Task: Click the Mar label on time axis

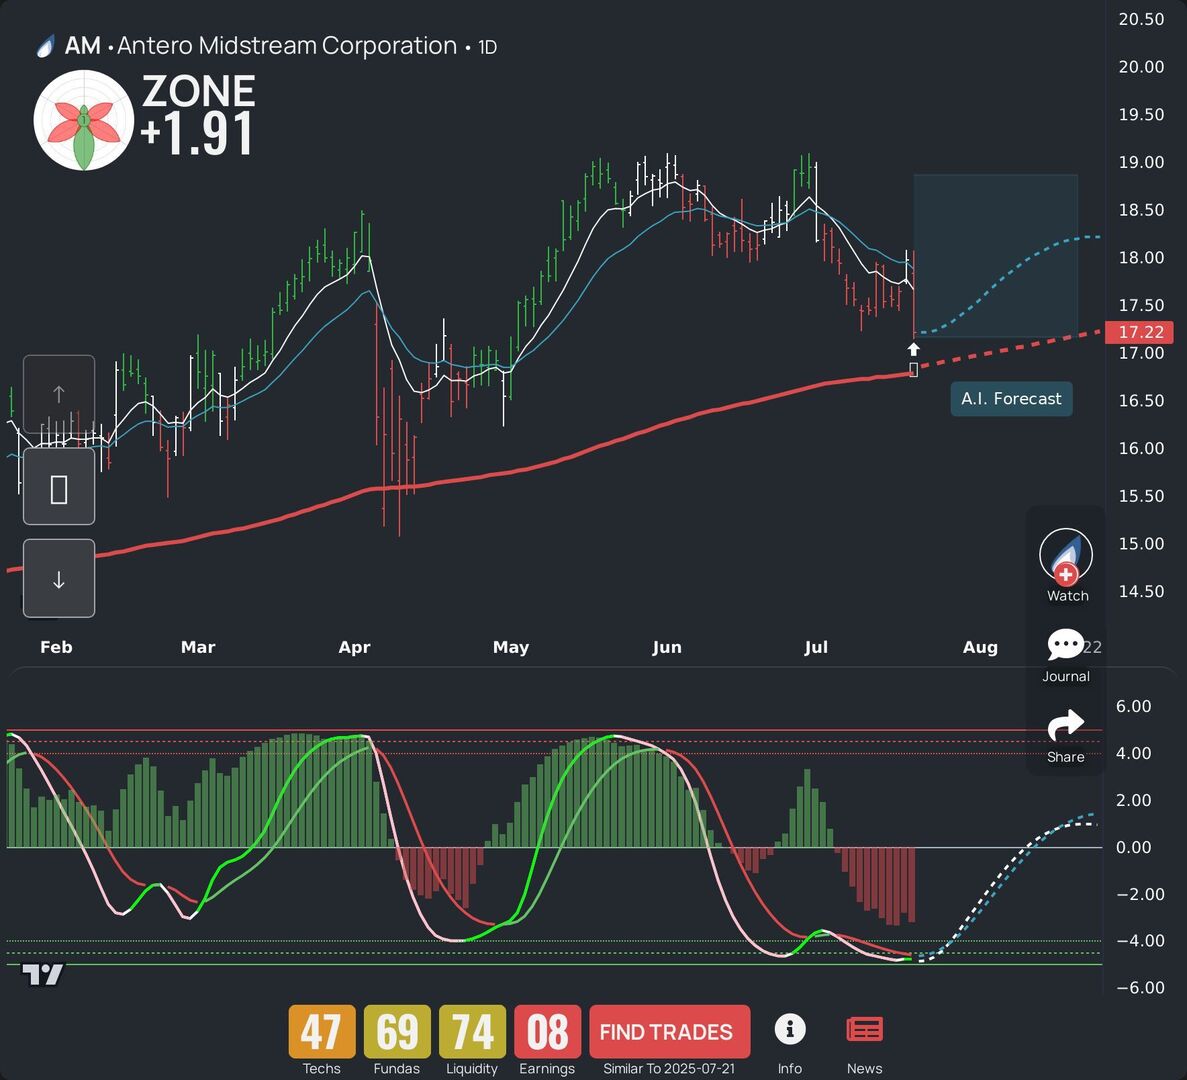Action: [198, 647]
